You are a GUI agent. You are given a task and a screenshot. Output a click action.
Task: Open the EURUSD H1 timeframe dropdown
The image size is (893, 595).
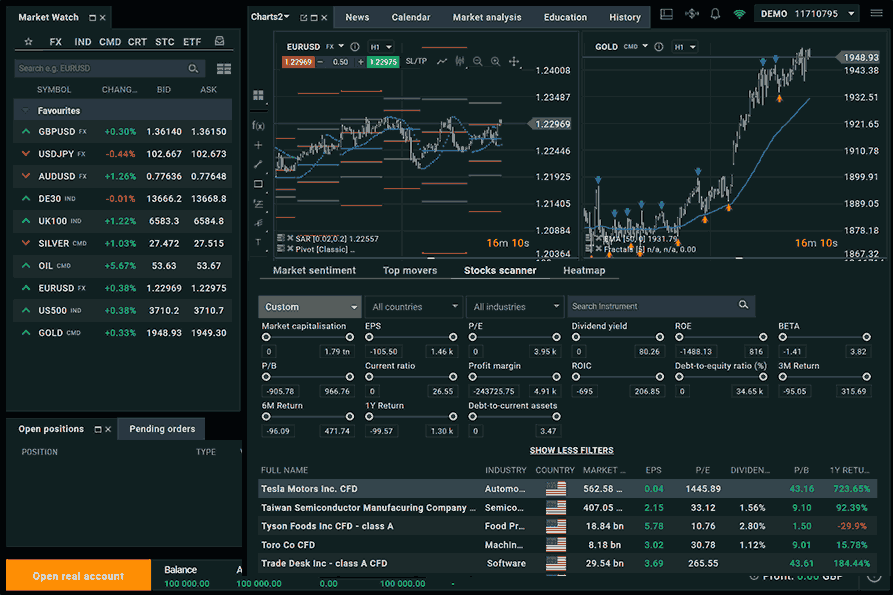point(381,47)
